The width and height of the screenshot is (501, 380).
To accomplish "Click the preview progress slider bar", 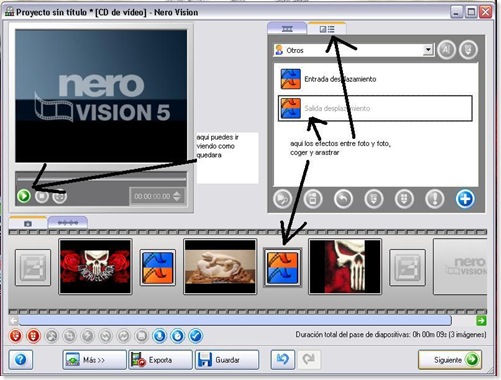I will (x=101, y=179).
